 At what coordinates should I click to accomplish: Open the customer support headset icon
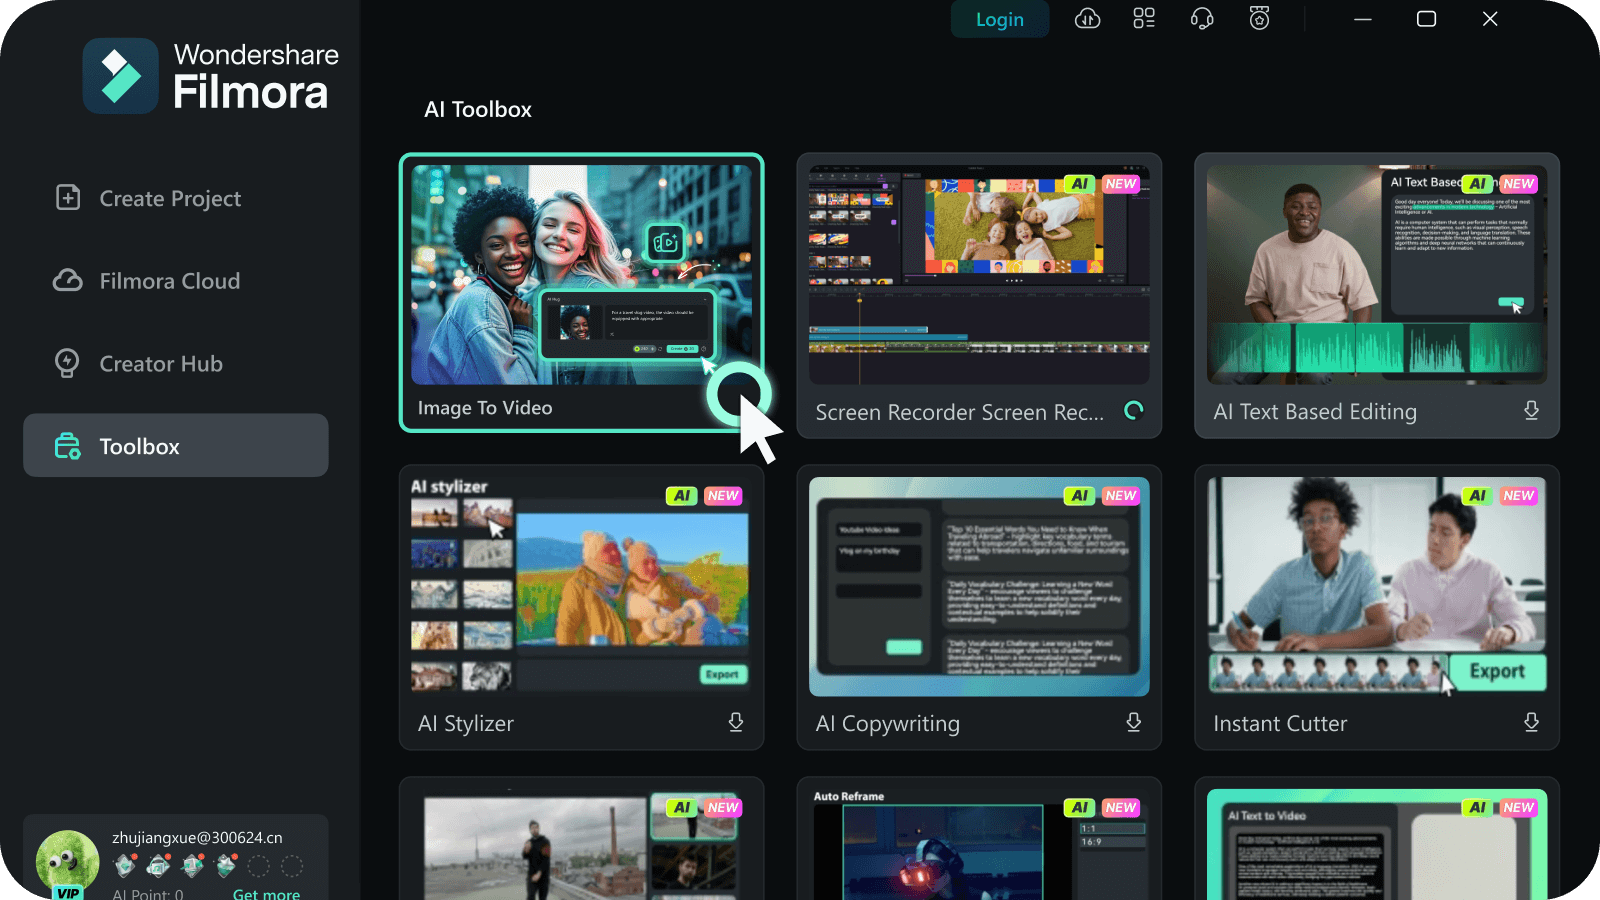point(1202,19)
